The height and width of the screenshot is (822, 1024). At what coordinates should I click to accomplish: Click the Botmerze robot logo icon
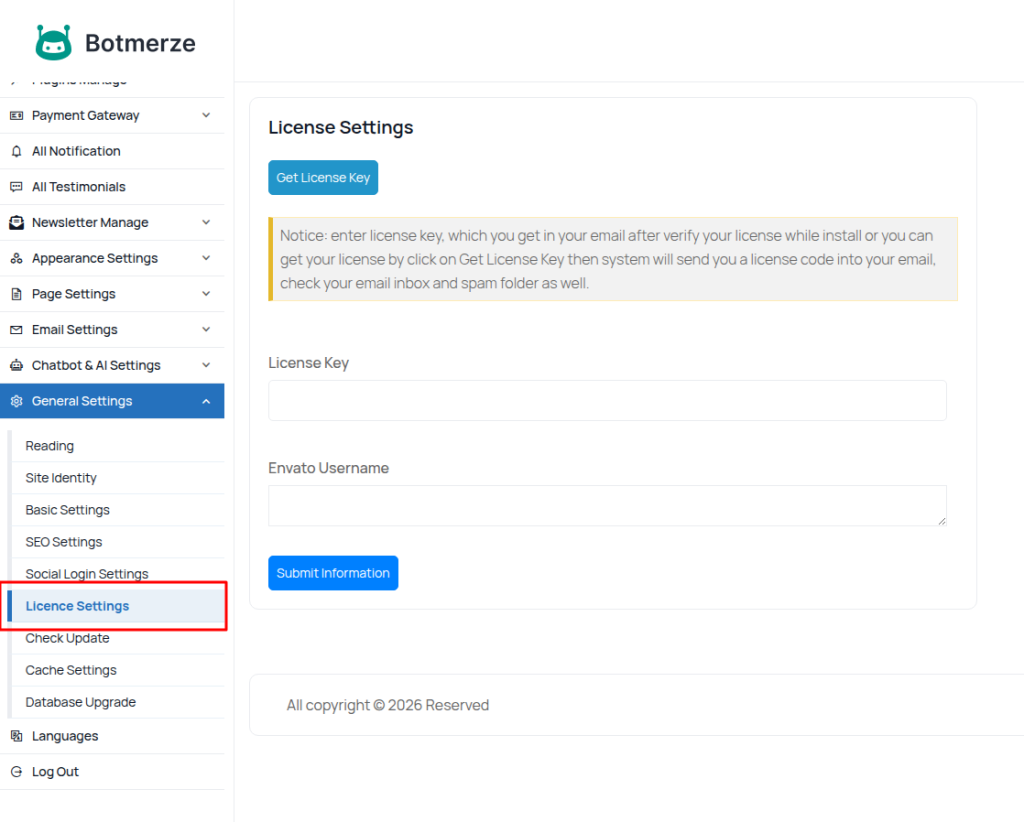(x=54, y=42)
